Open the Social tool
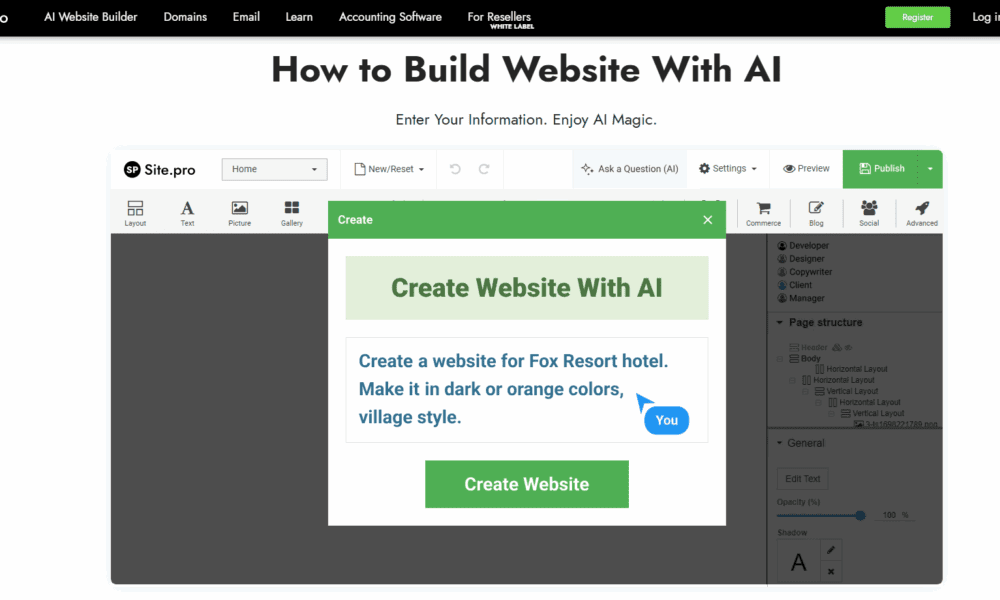 869,209
